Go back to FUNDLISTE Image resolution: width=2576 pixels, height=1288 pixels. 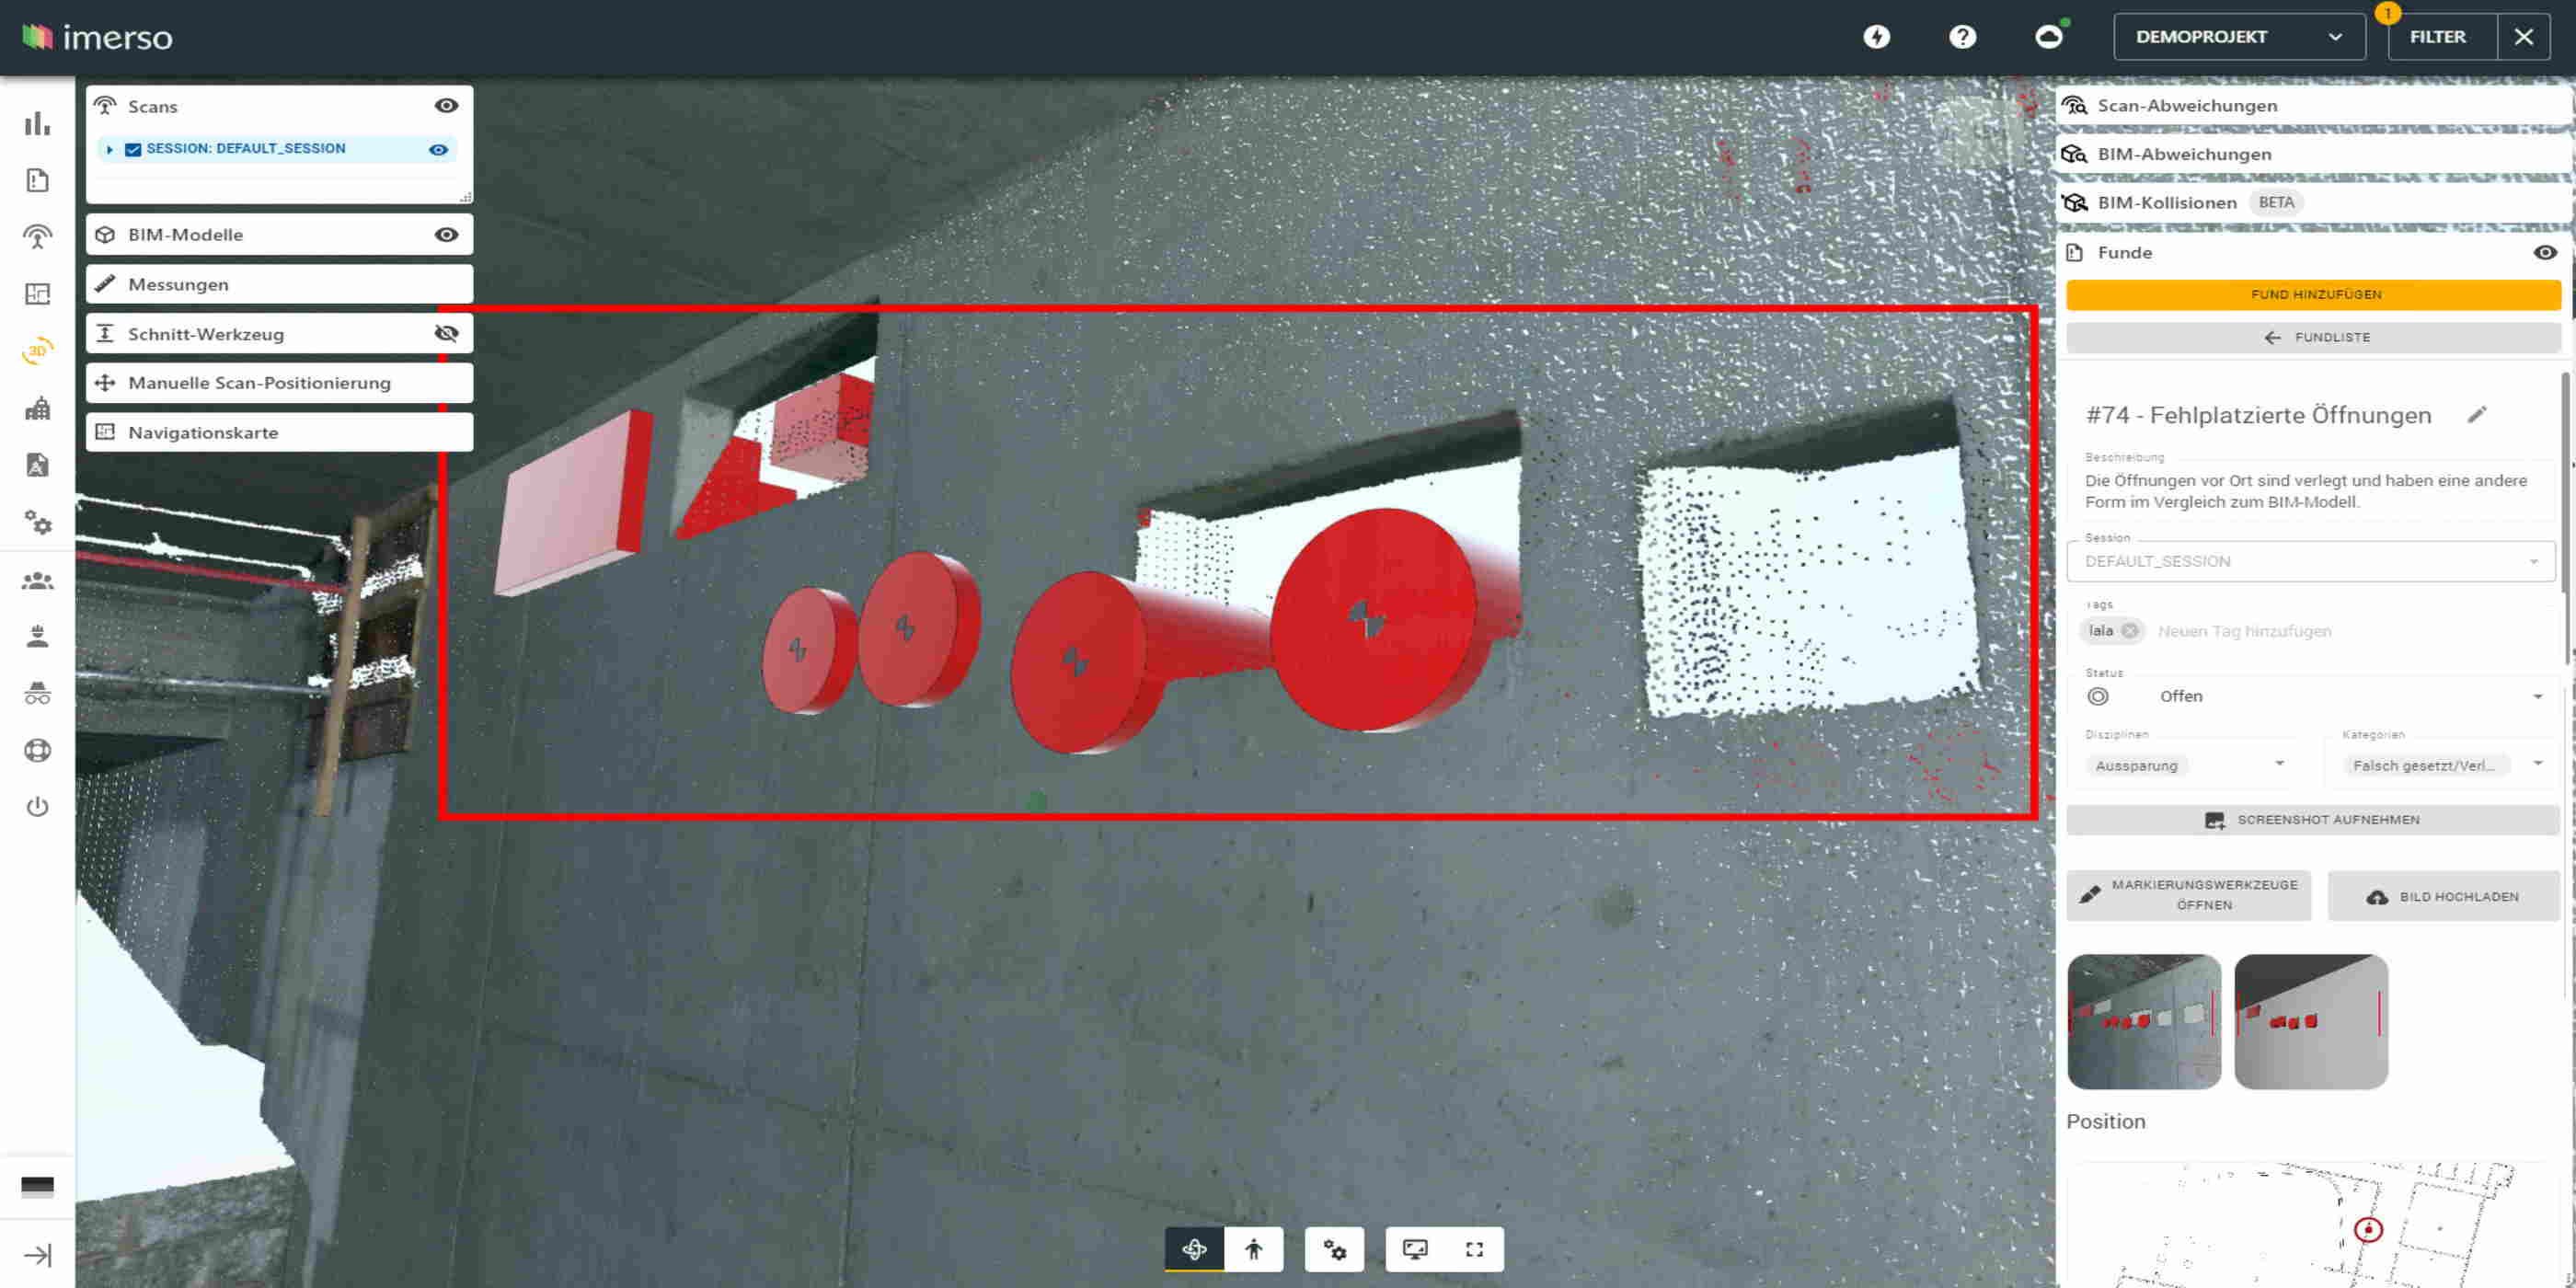coord(2312,337)
